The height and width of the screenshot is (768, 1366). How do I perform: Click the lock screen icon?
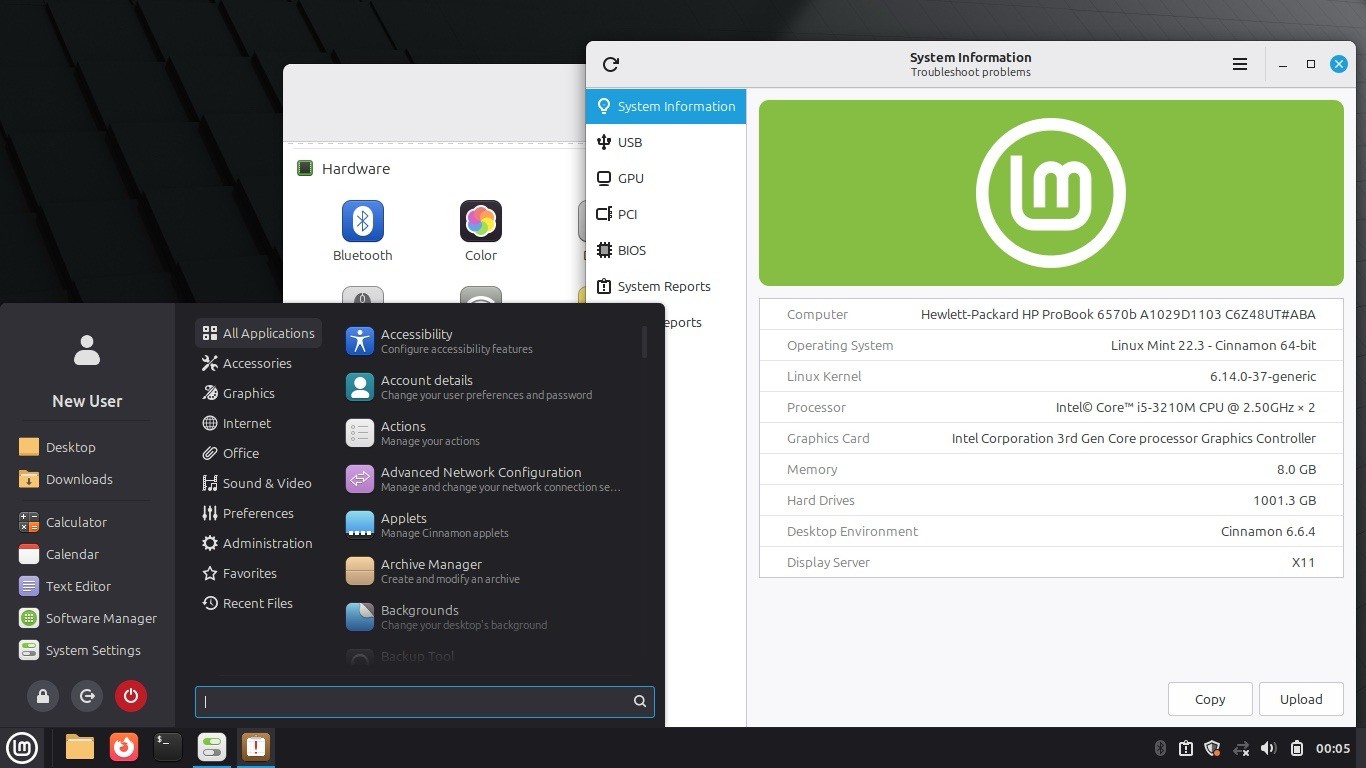43,696
